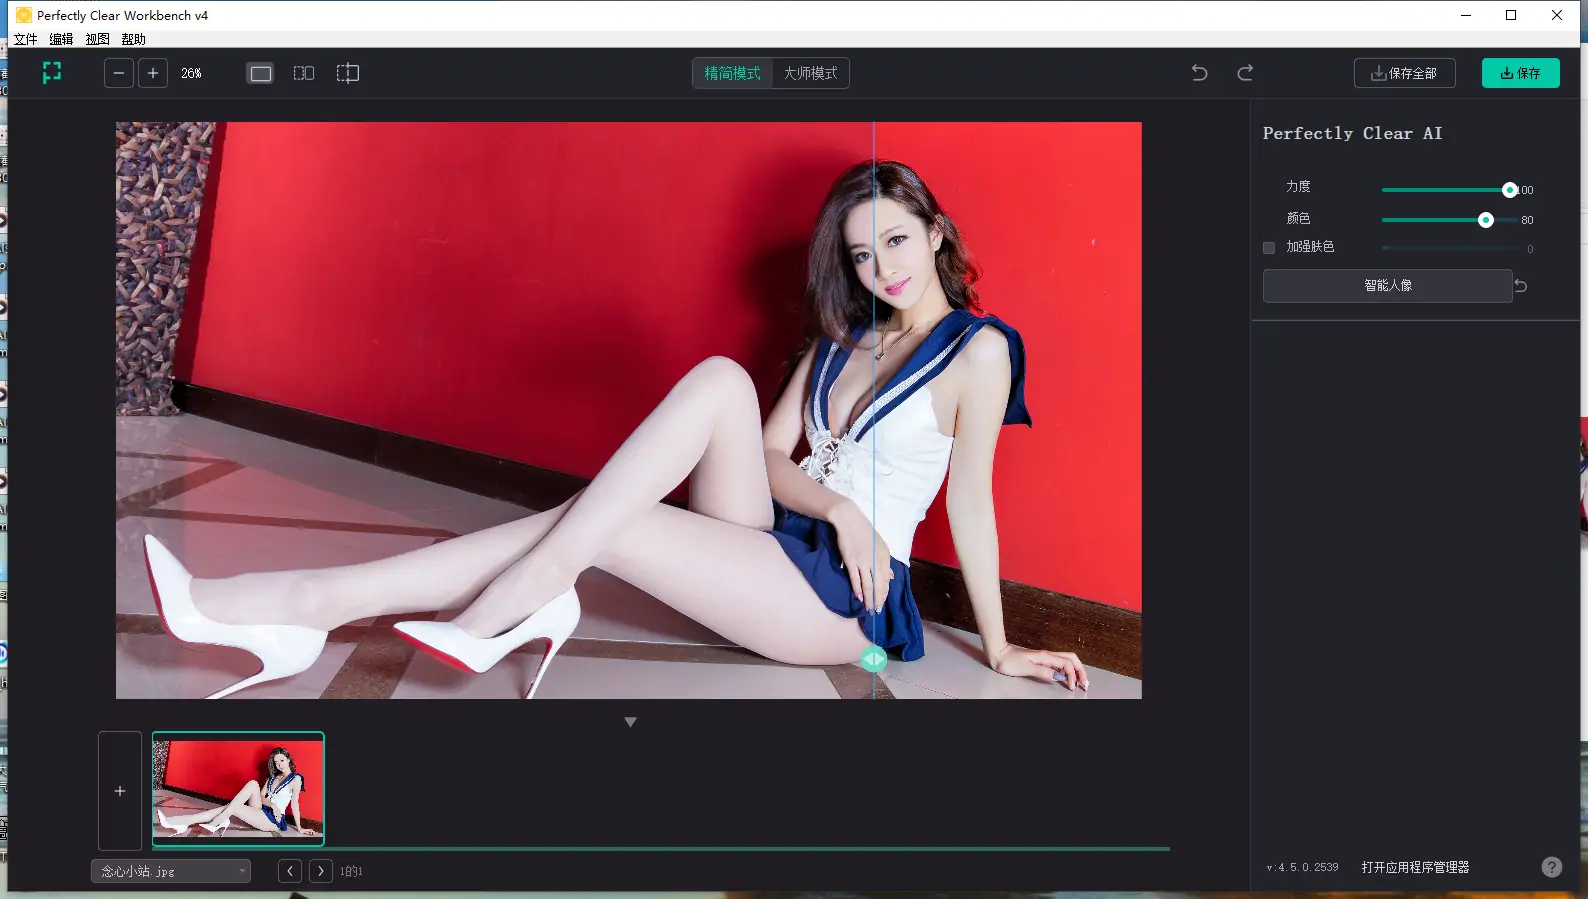Click the Perfectly Clear logo icon

52,73
